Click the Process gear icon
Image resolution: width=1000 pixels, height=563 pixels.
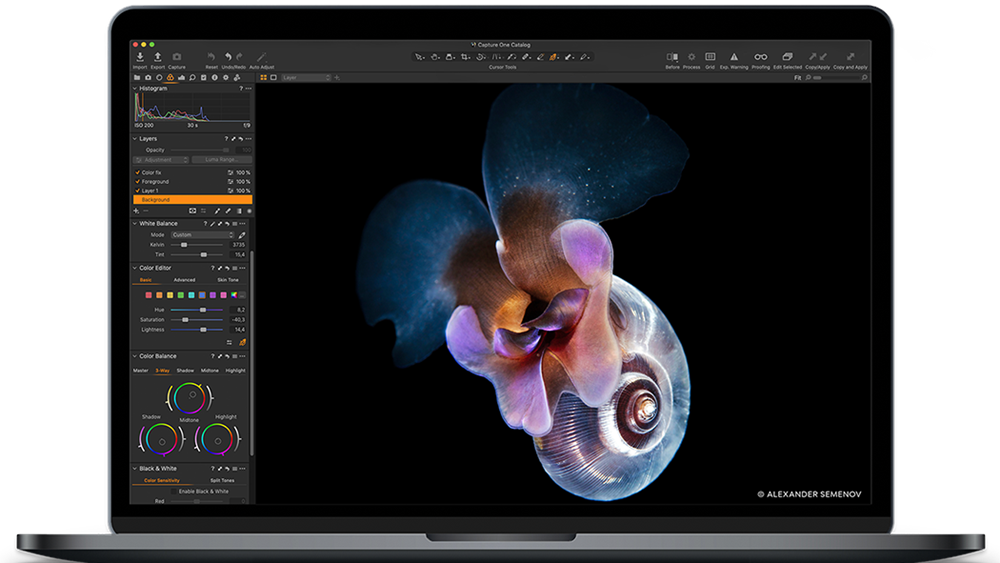[x=691, y=57]
